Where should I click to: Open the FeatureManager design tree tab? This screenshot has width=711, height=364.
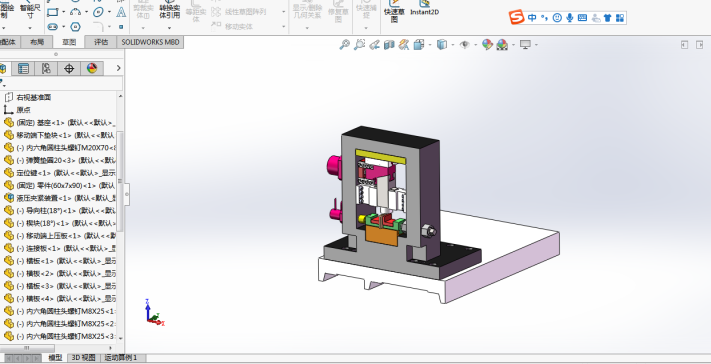point(4,68)
